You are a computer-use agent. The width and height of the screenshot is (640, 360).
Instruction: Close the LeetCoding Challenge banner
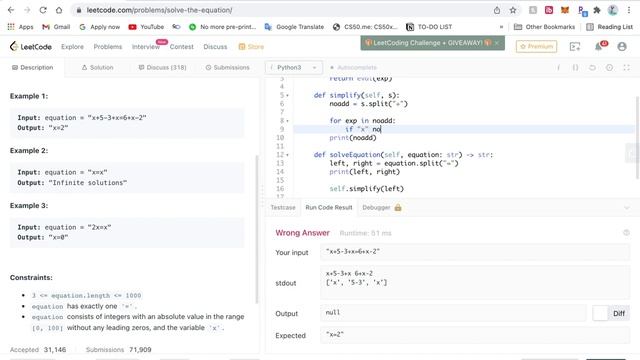coord(497,43)
